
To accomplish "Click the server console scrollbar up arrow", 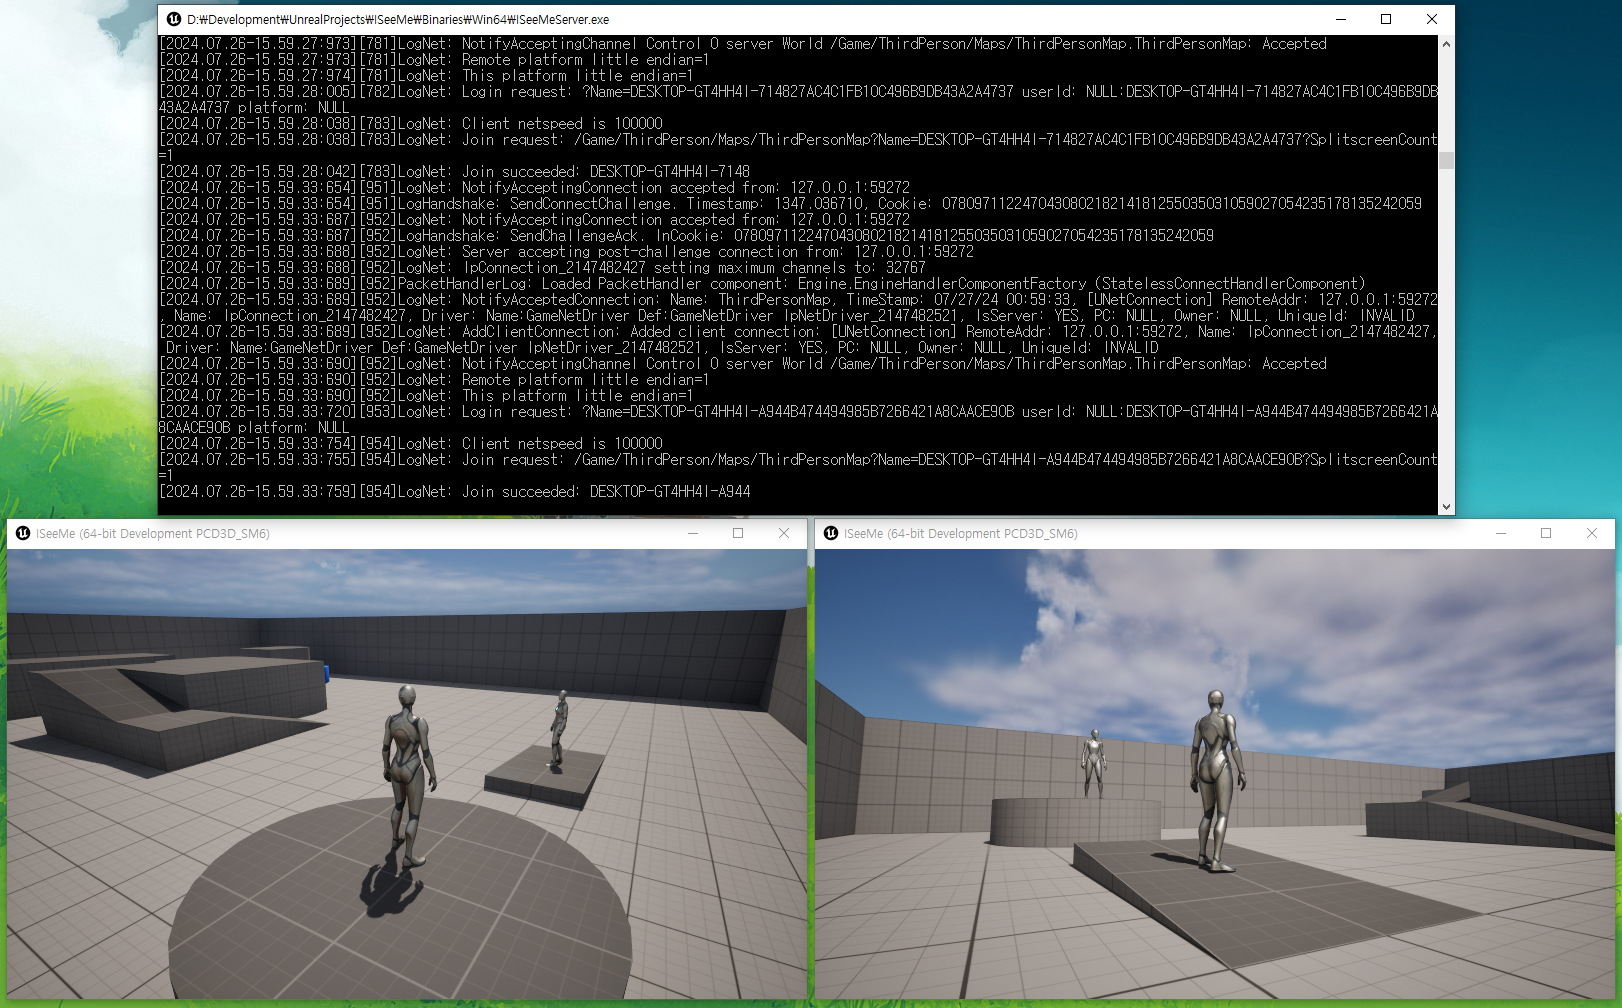I will [1446, 44].
